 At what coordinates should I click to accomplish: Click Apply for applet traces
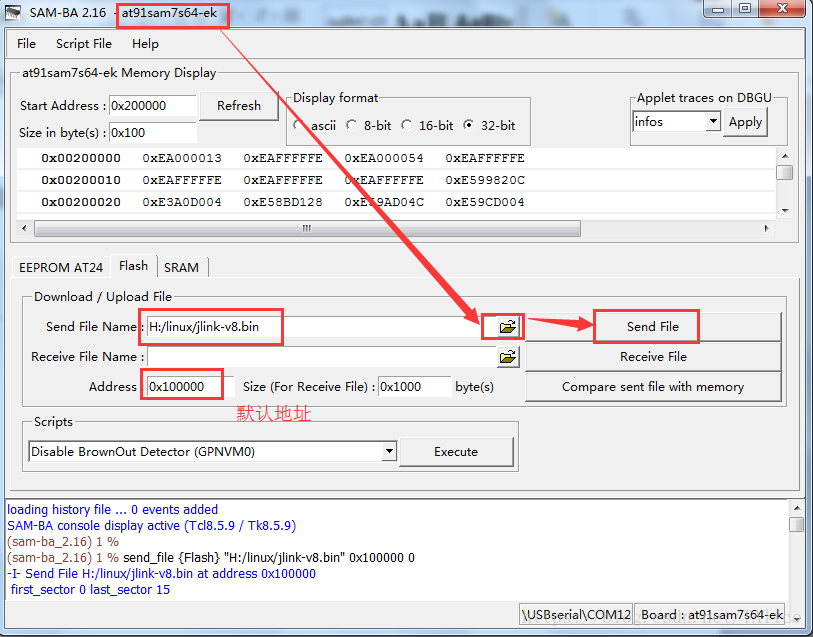pyautogui.click(x=745, y=122)
